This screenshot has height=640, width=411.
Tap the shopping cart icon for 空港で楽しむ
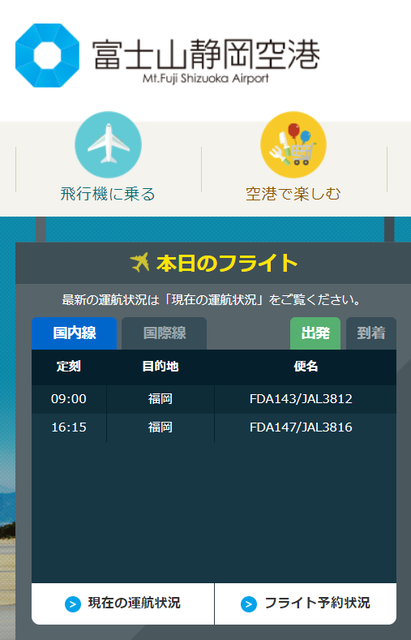pos(293,144)
